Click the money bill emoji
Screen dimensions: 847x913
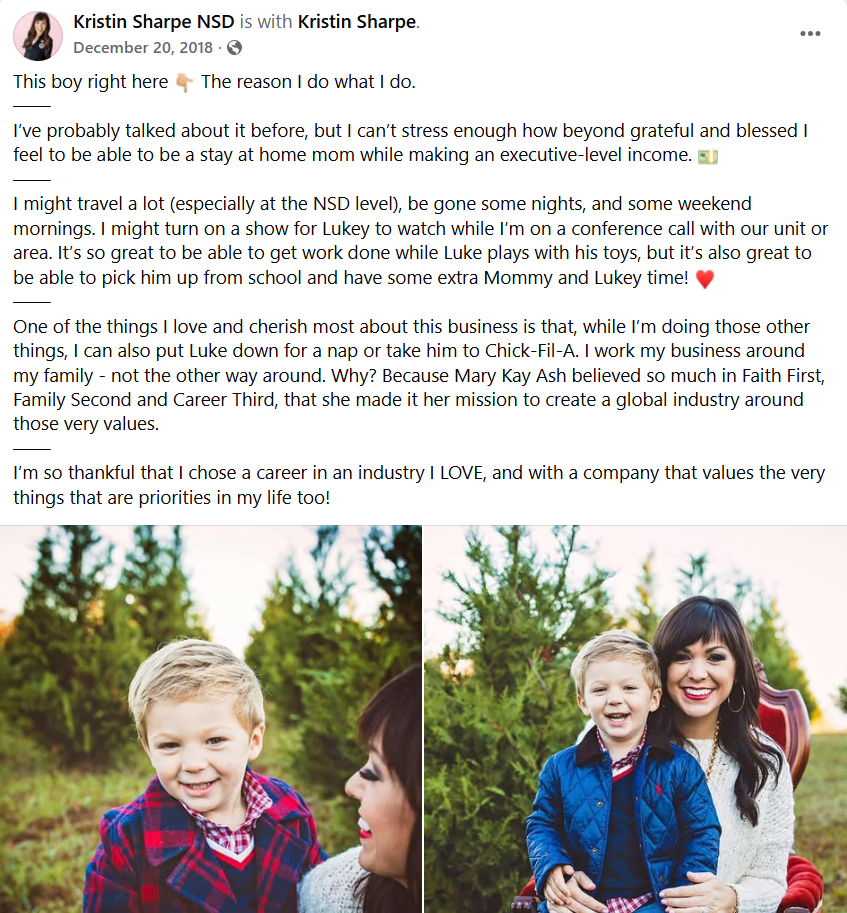708,156
